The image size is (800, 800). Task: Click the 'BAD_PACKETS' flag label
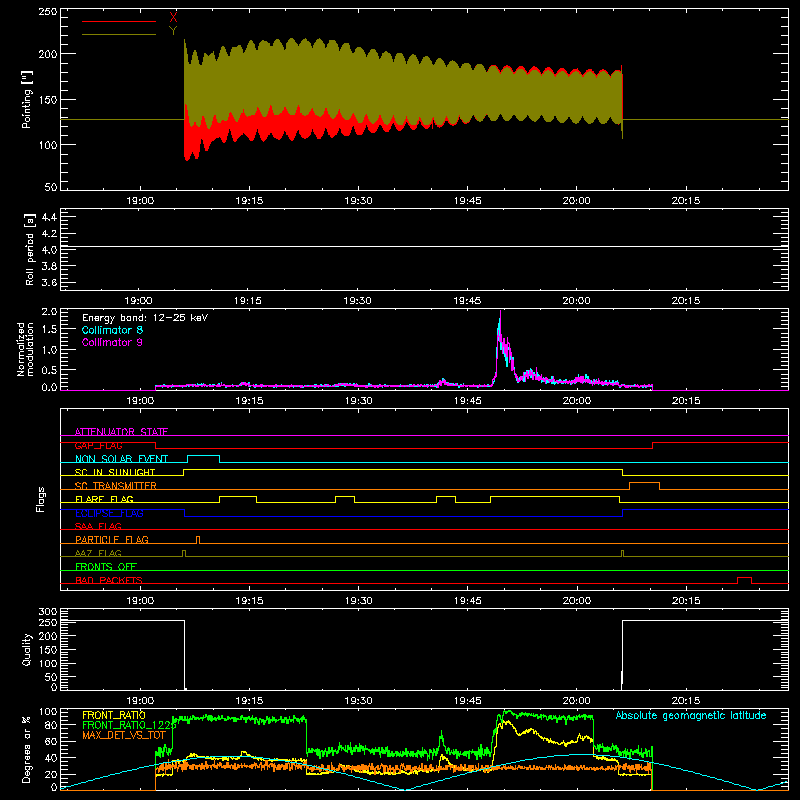[109, 580]
